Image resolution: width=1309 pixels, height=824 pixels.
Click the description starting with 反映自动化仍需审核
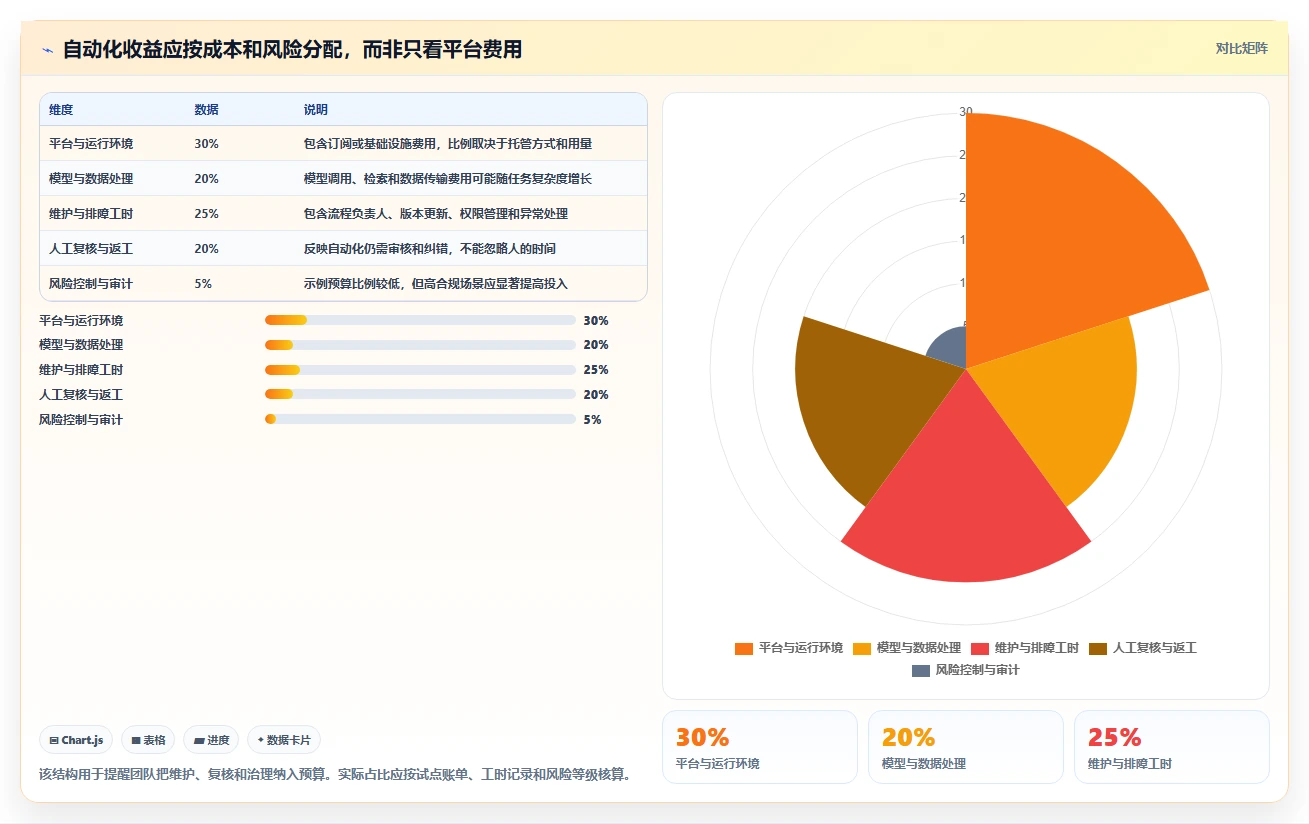(430, 249)
